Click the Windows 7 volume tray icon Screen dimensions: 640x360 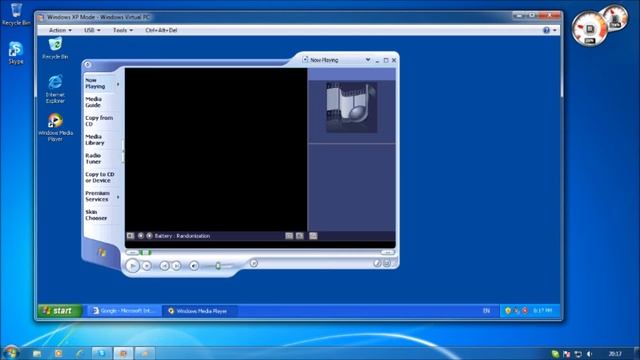pos(589,354)
